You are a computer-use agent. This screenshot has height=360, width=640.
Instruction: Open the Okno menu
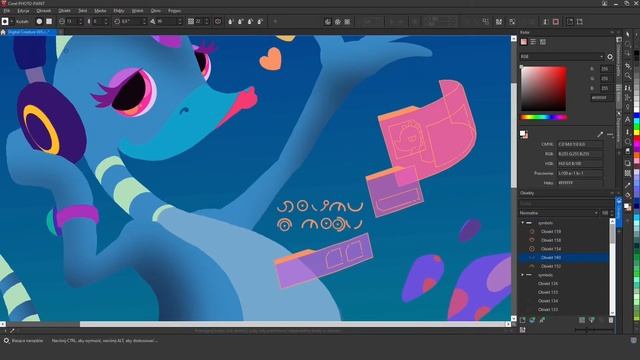coord(156,11)
